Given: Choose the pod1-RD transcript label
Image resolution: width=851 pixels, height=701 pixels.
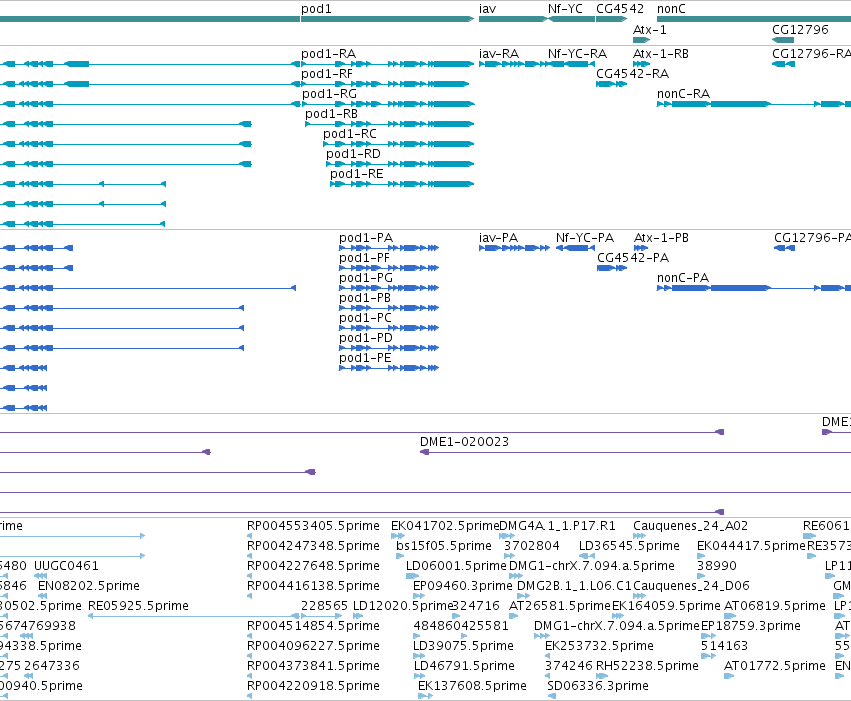Looking at the screenshot, I should (x=353, y=154).
